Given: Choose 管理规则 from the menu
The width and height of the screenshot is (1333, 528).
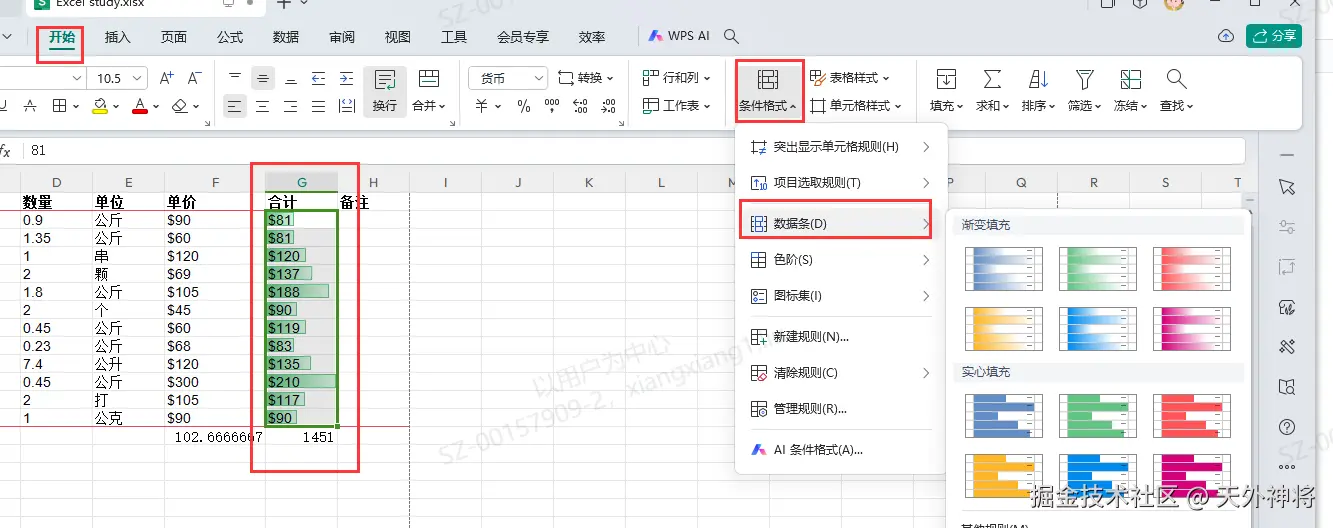Looking at the screenshot, I should 840,409.
